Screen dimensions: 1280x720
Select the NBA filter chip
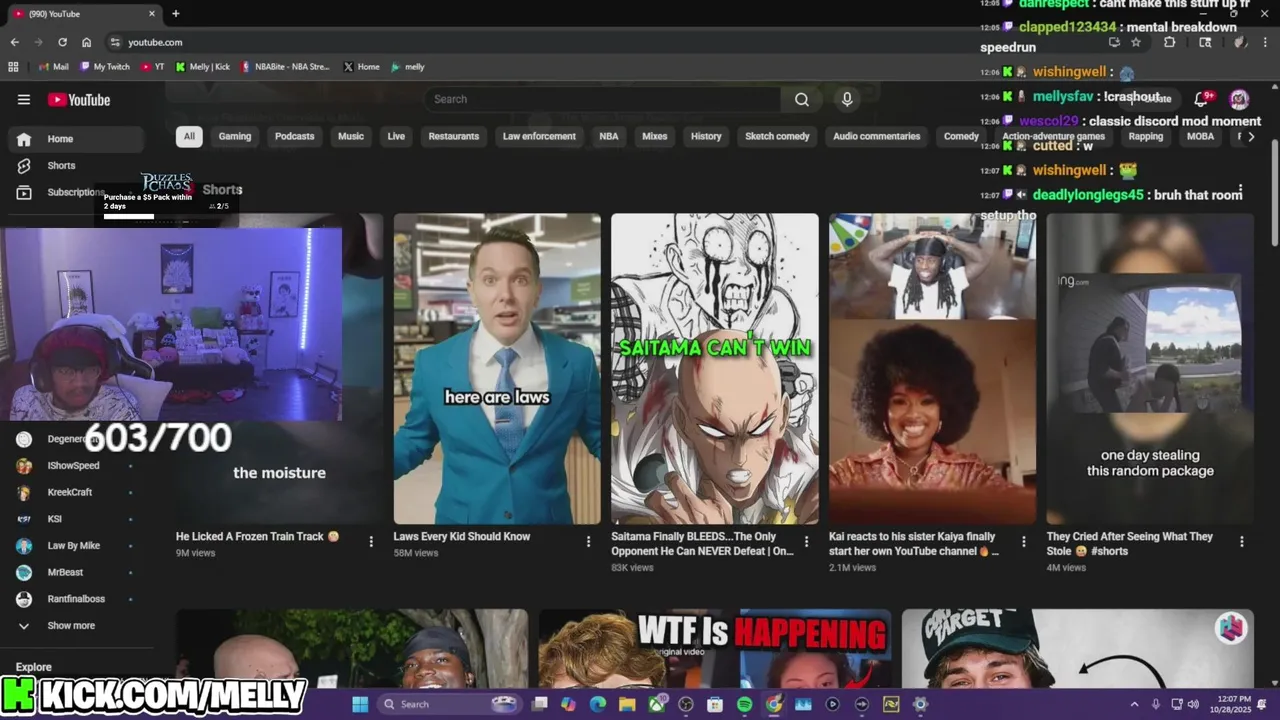[x=609, y=136]
